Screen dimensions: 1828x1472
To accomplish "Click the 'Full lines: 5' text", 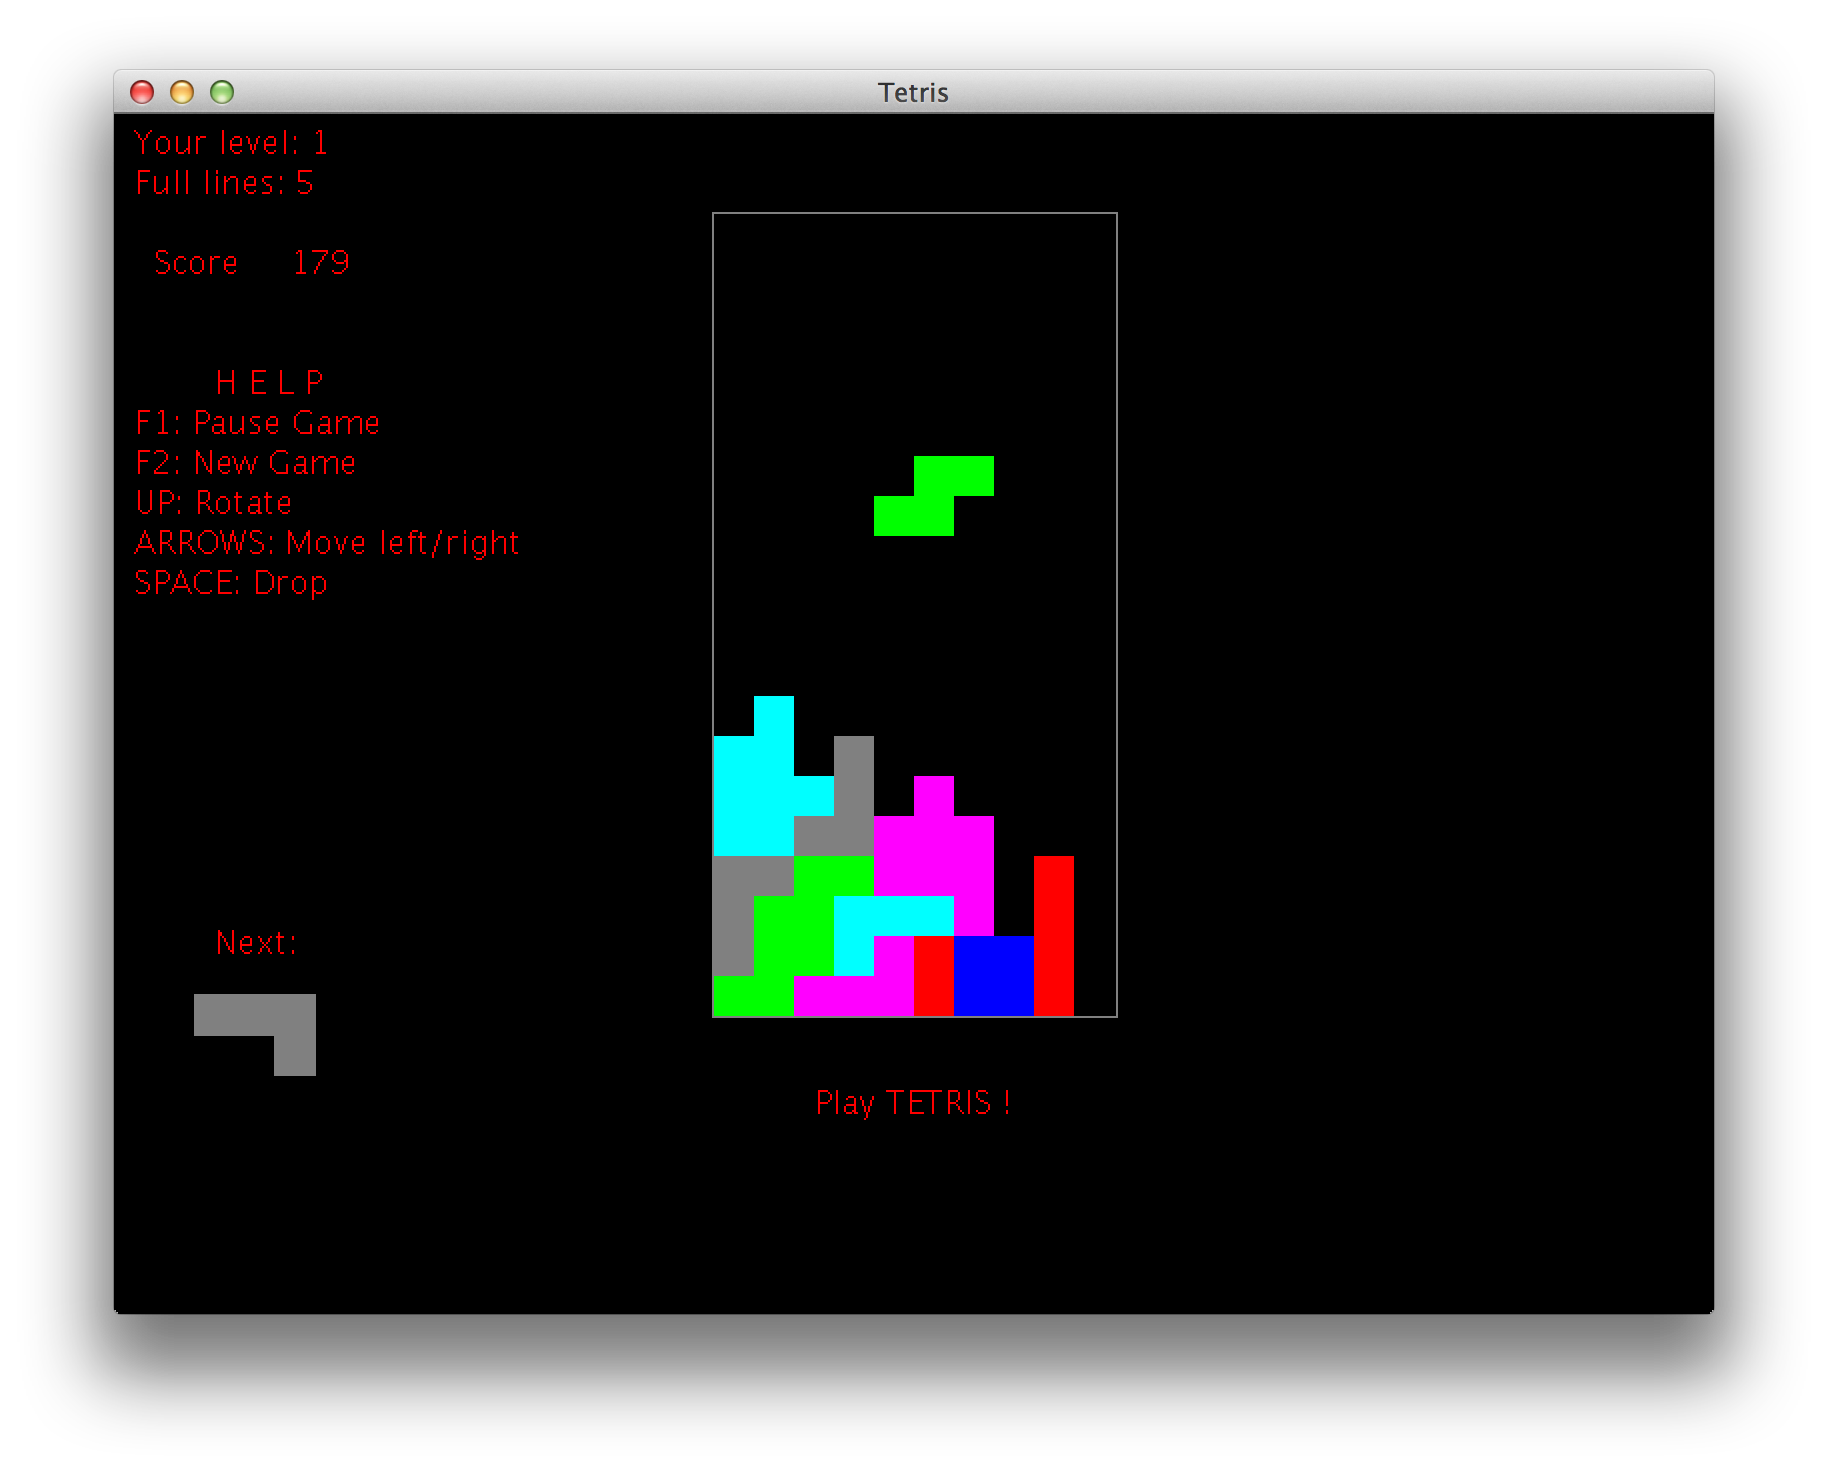I will click(224, 183).
